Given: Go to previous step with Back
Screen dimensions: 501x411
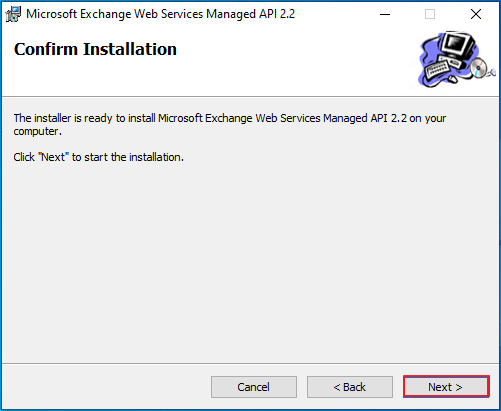Looking at the screenshot, I should 350,387.
